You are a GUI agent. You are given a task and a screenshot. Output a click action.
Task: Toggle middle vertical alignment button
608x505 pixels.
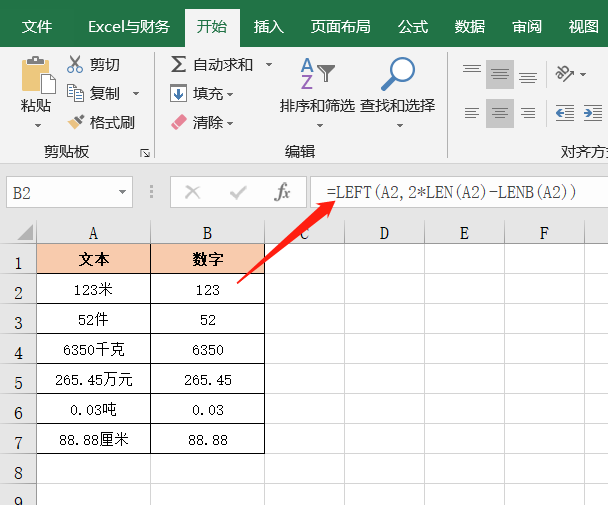point(500,74)
